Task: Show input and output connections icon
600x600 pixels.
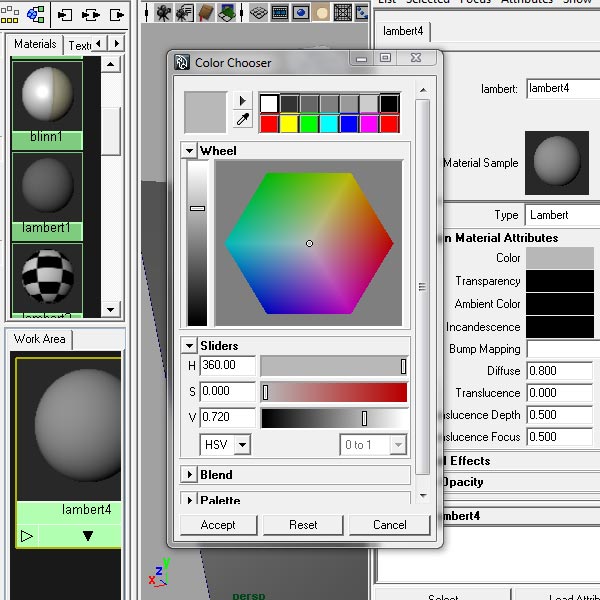Action: point(91,15)
